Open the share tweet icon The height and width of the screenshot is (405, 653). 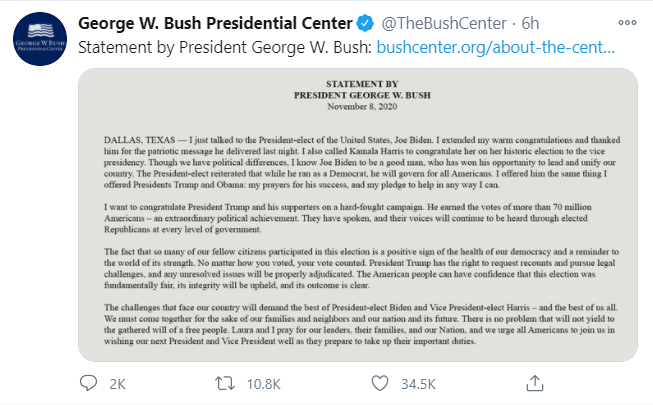pos(535,382)
